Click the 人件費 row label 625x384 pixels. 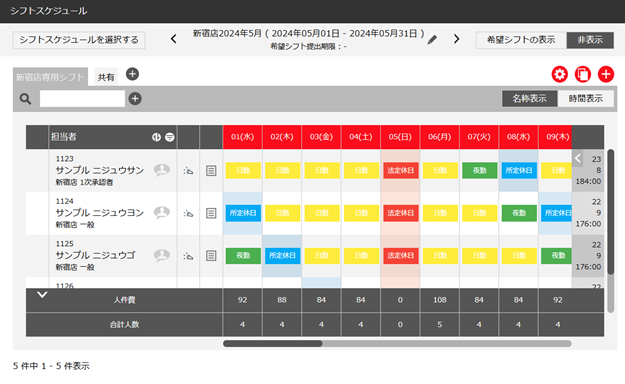(124, 300)
